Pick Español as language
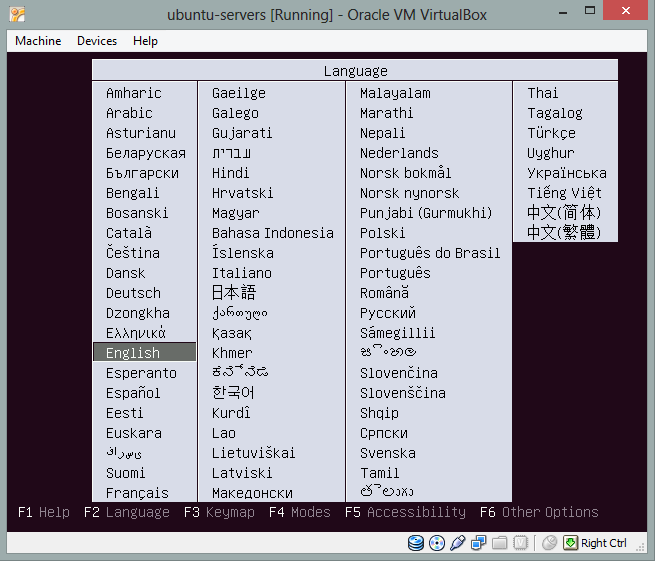 point(133,393)
